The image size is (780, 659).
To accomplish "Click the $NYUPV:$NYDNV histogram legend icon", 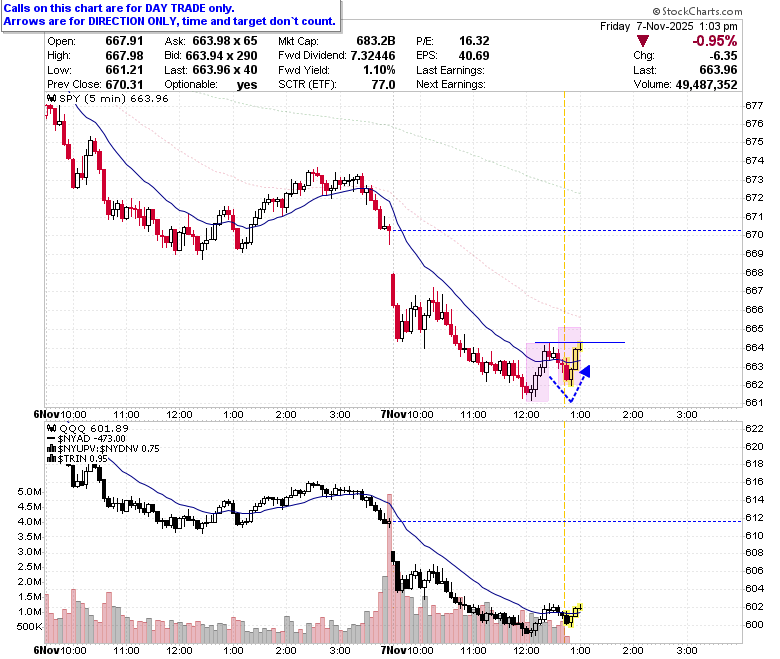I will pyautogui.click(x=51, y=449).
